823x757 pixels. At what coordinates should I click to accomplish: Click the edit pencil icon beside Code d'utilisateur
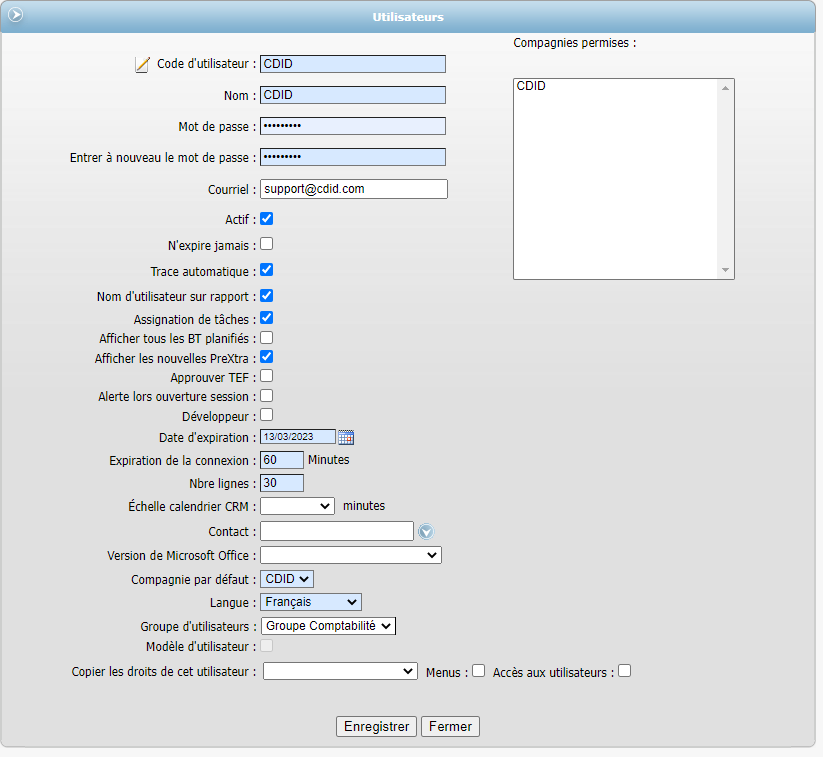142,65
